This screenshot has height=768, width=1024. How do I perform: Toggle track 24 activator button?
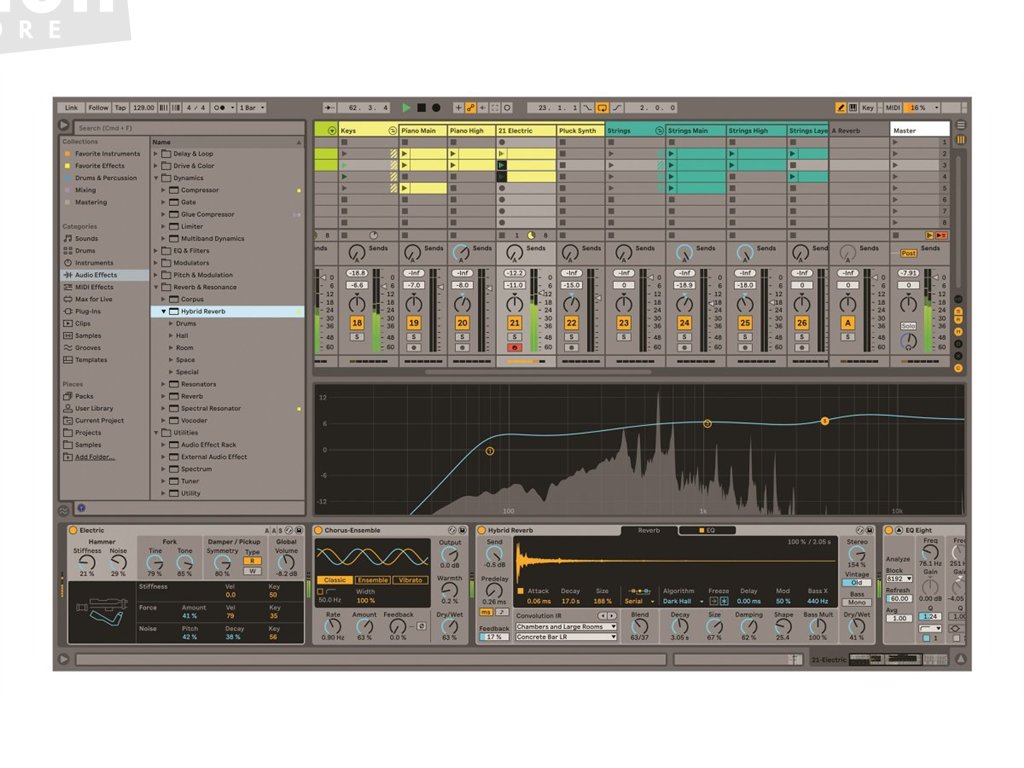tap(685, 323)
